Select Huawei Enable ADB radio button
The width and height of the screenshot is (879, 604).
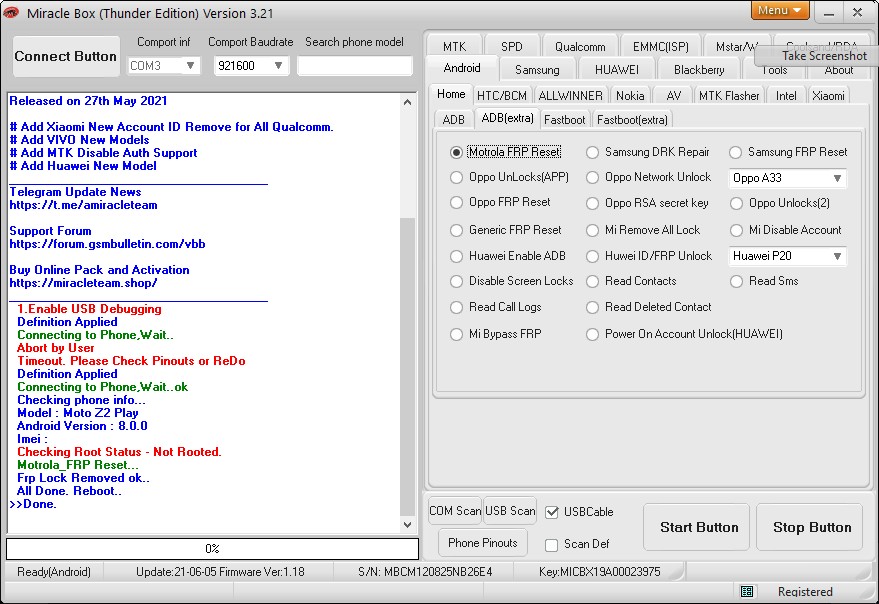(456, 256)
